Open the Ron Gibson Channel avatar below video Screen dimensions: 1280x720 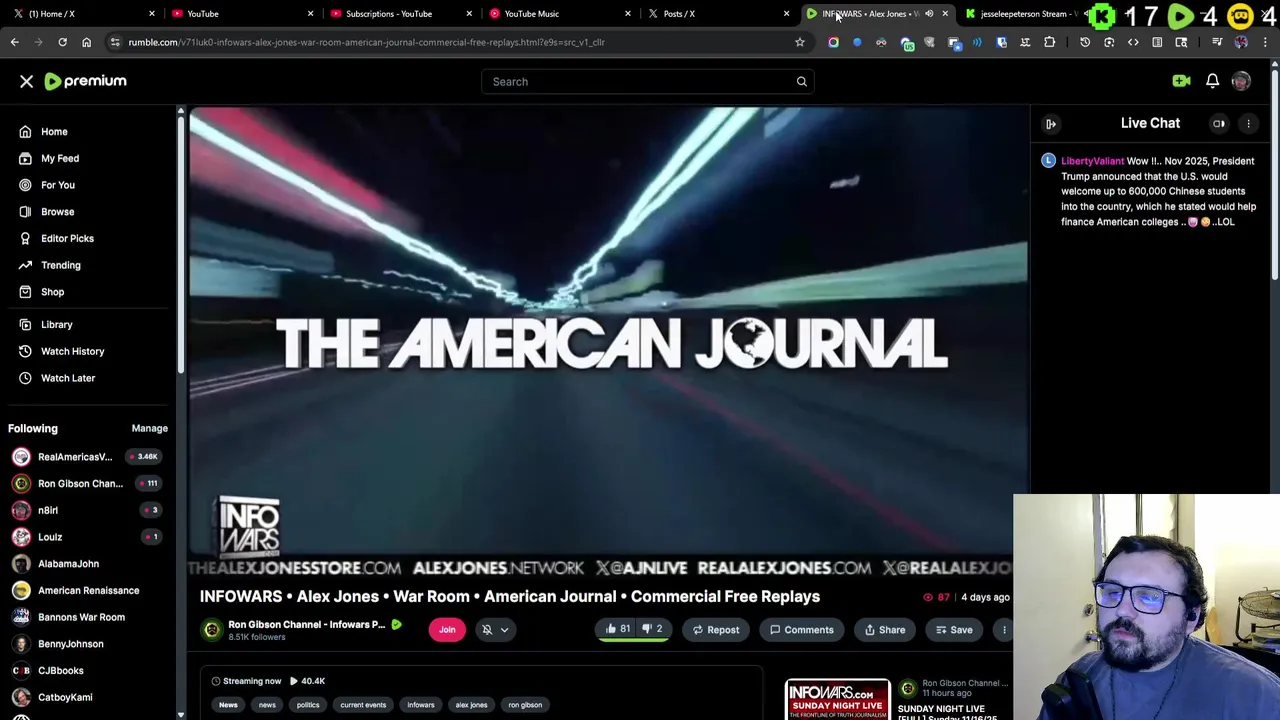pos(212,630)
